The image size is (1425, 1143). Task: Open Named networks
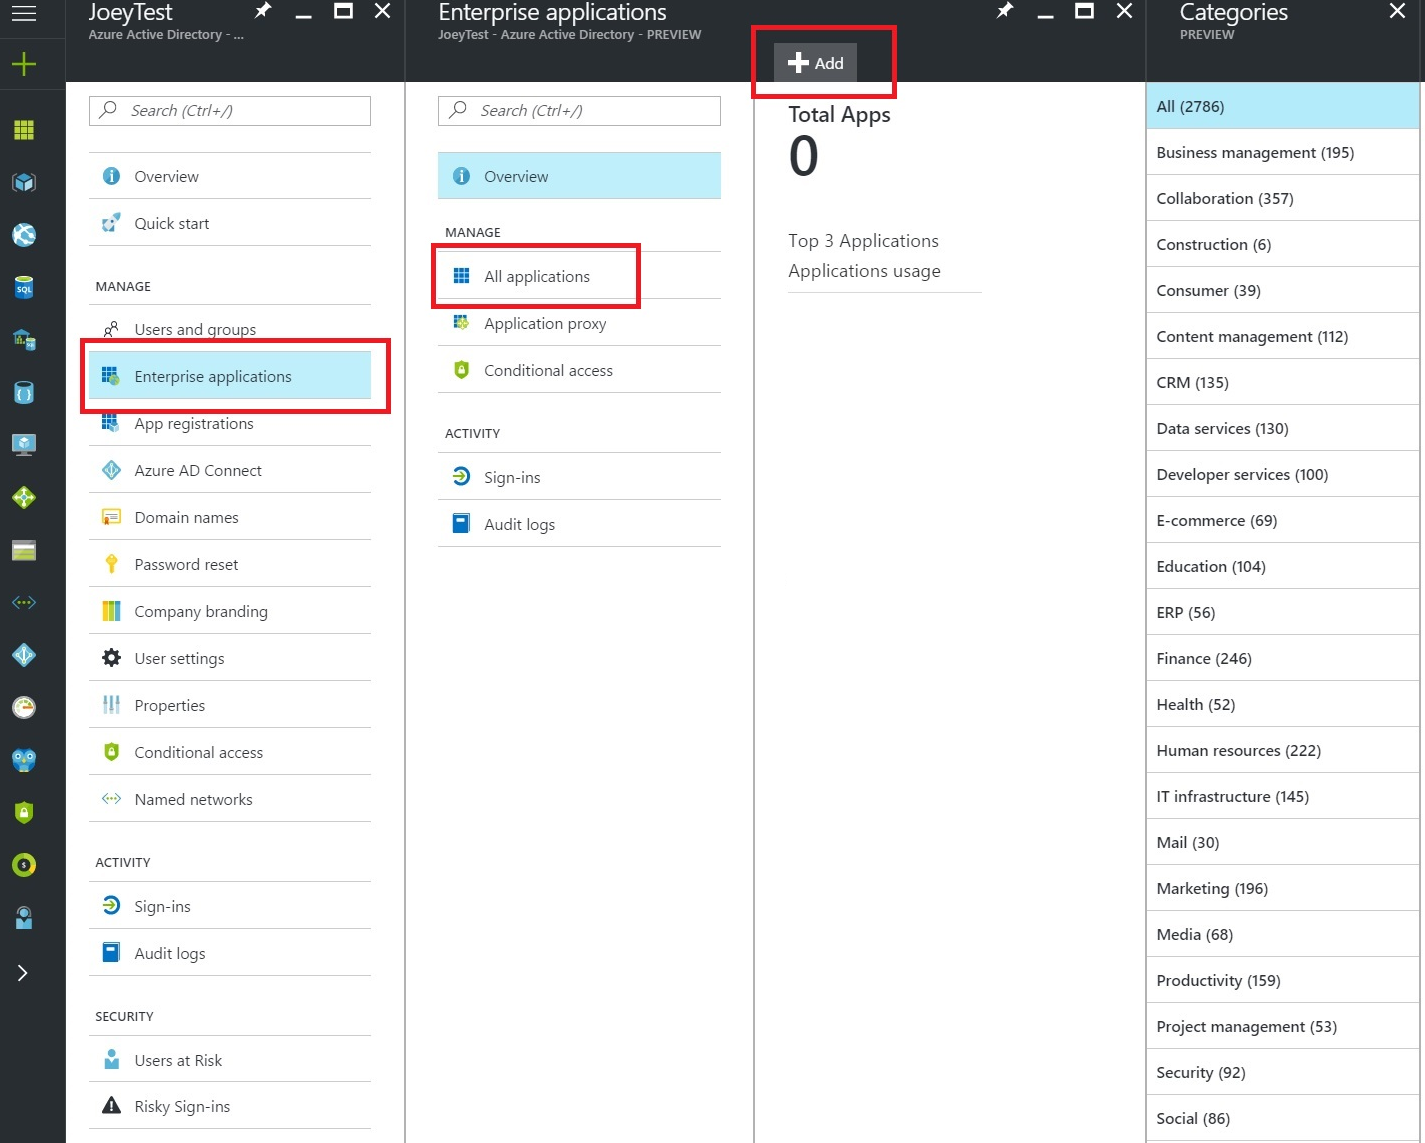(x=230, y=799)
